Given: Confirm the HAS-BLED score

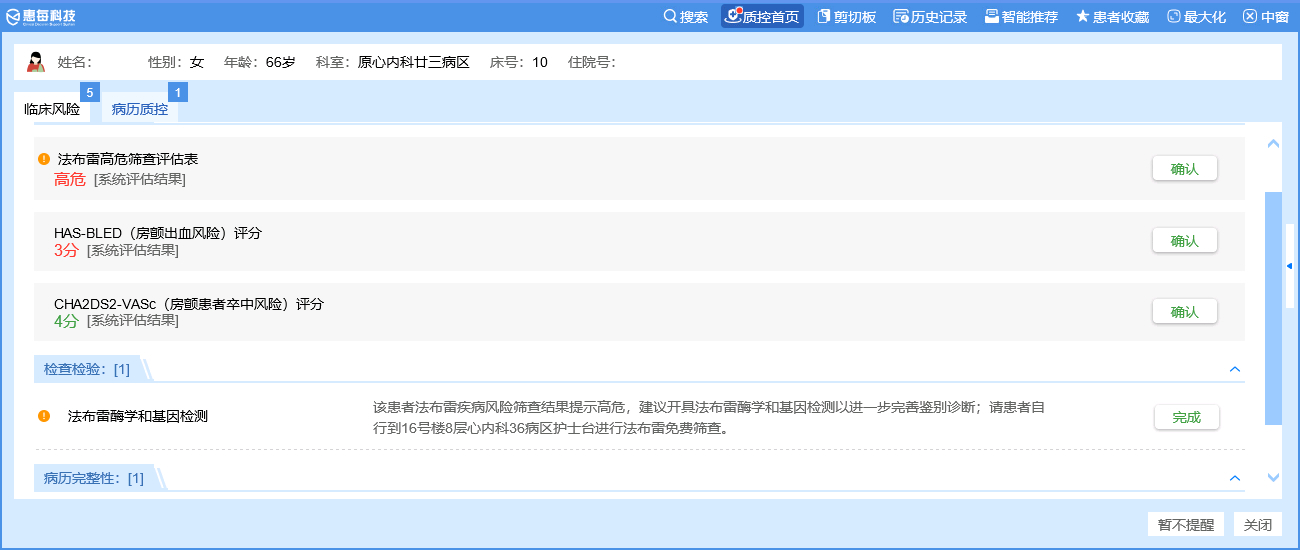Looking at the screenshot, I should [x=1184, y=241].
